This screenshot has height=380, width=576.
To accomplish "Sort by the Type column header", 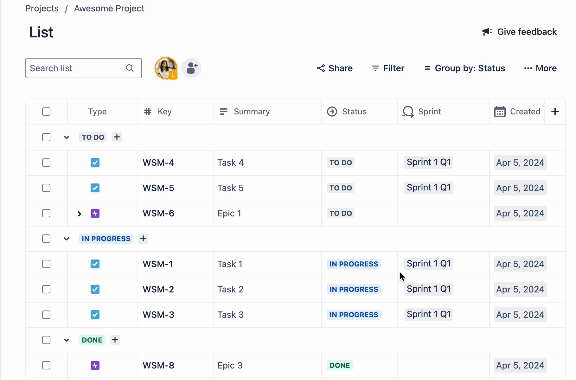I will coord(97,111).
